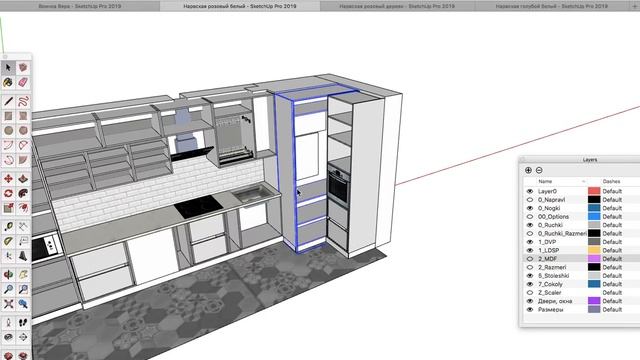Activate the Arc tool

[8, 145]
